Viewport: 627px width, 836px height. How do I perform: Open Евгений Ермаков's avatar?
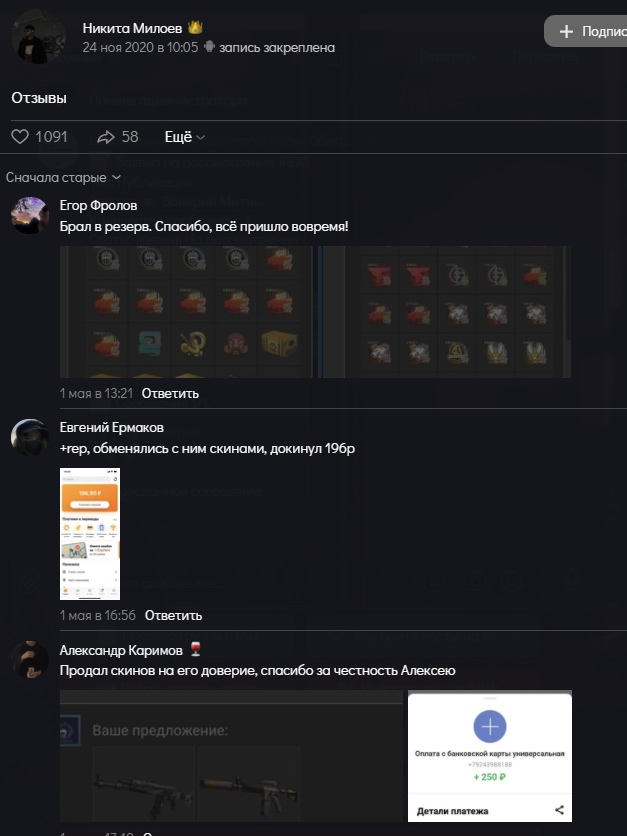point(30,437)
